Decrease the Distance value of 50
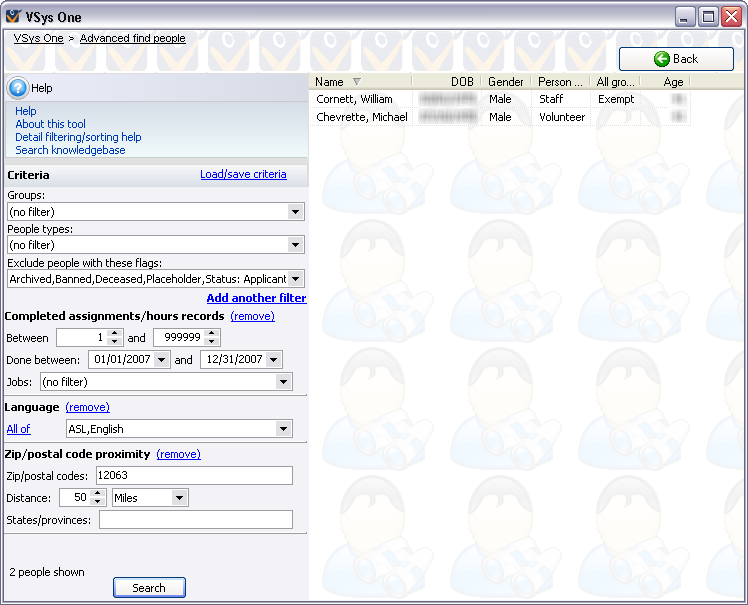Screen dimensions: 748x605 [x=97, y=501]
